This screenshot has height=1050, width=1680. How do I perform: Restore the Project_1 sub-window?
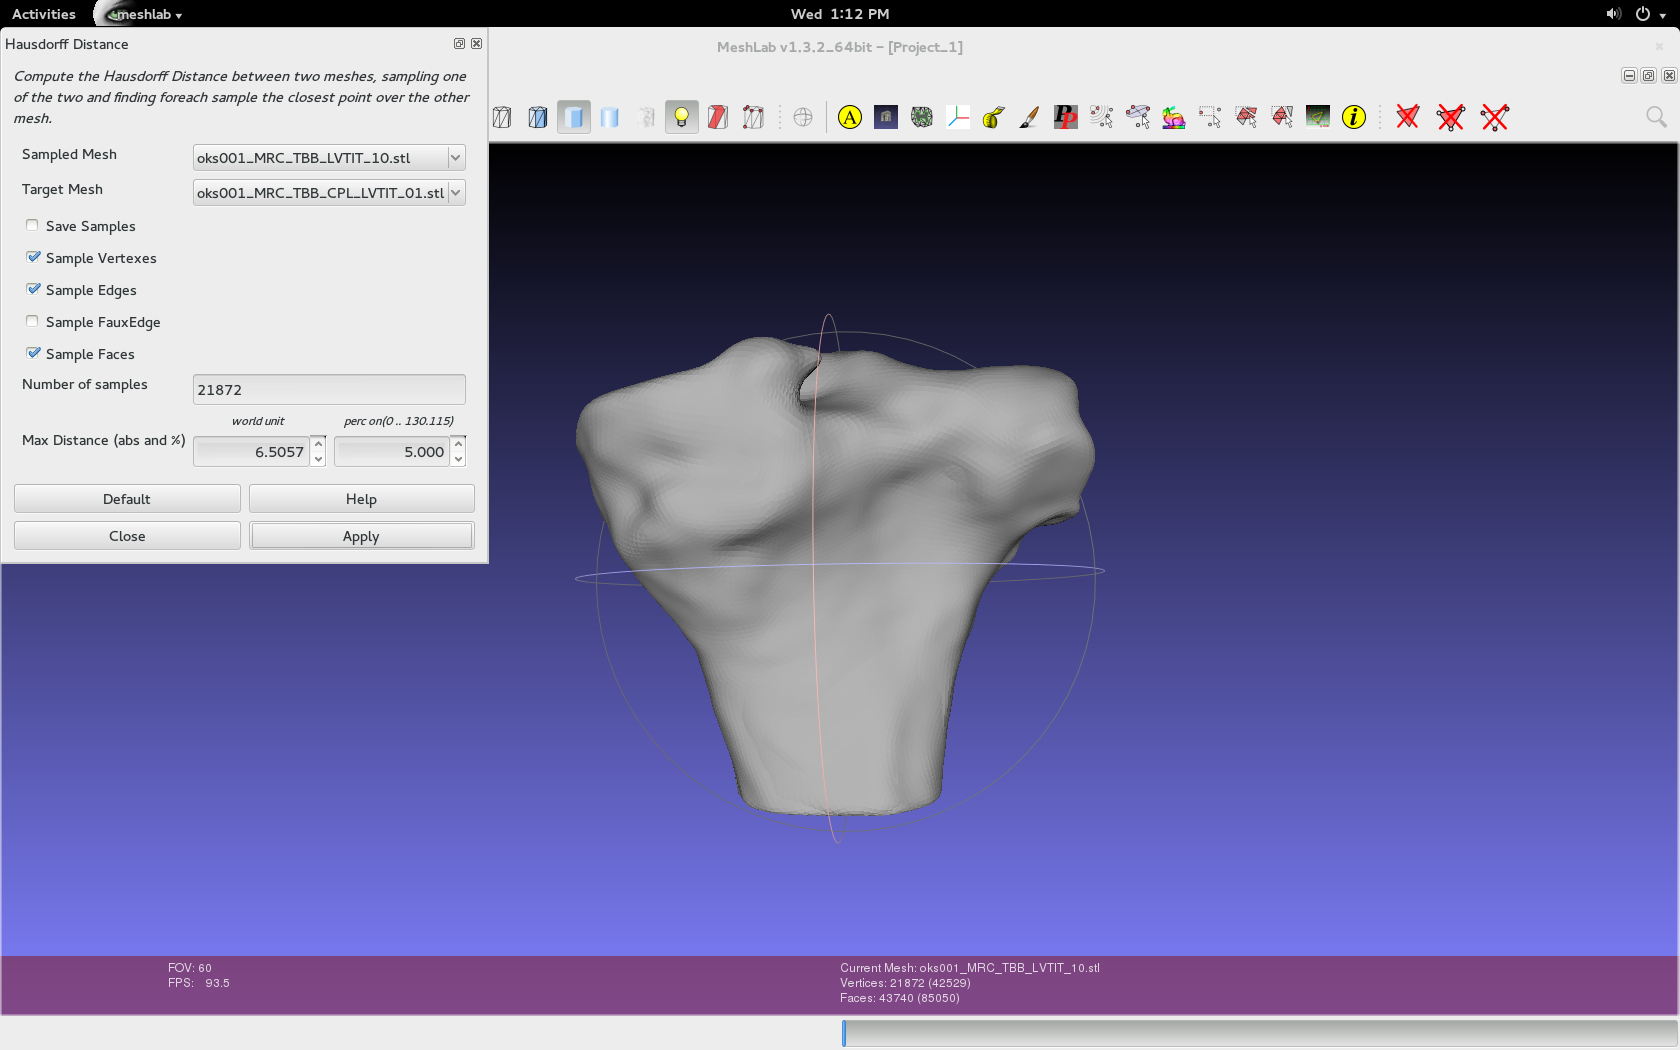pos(1649,76)
